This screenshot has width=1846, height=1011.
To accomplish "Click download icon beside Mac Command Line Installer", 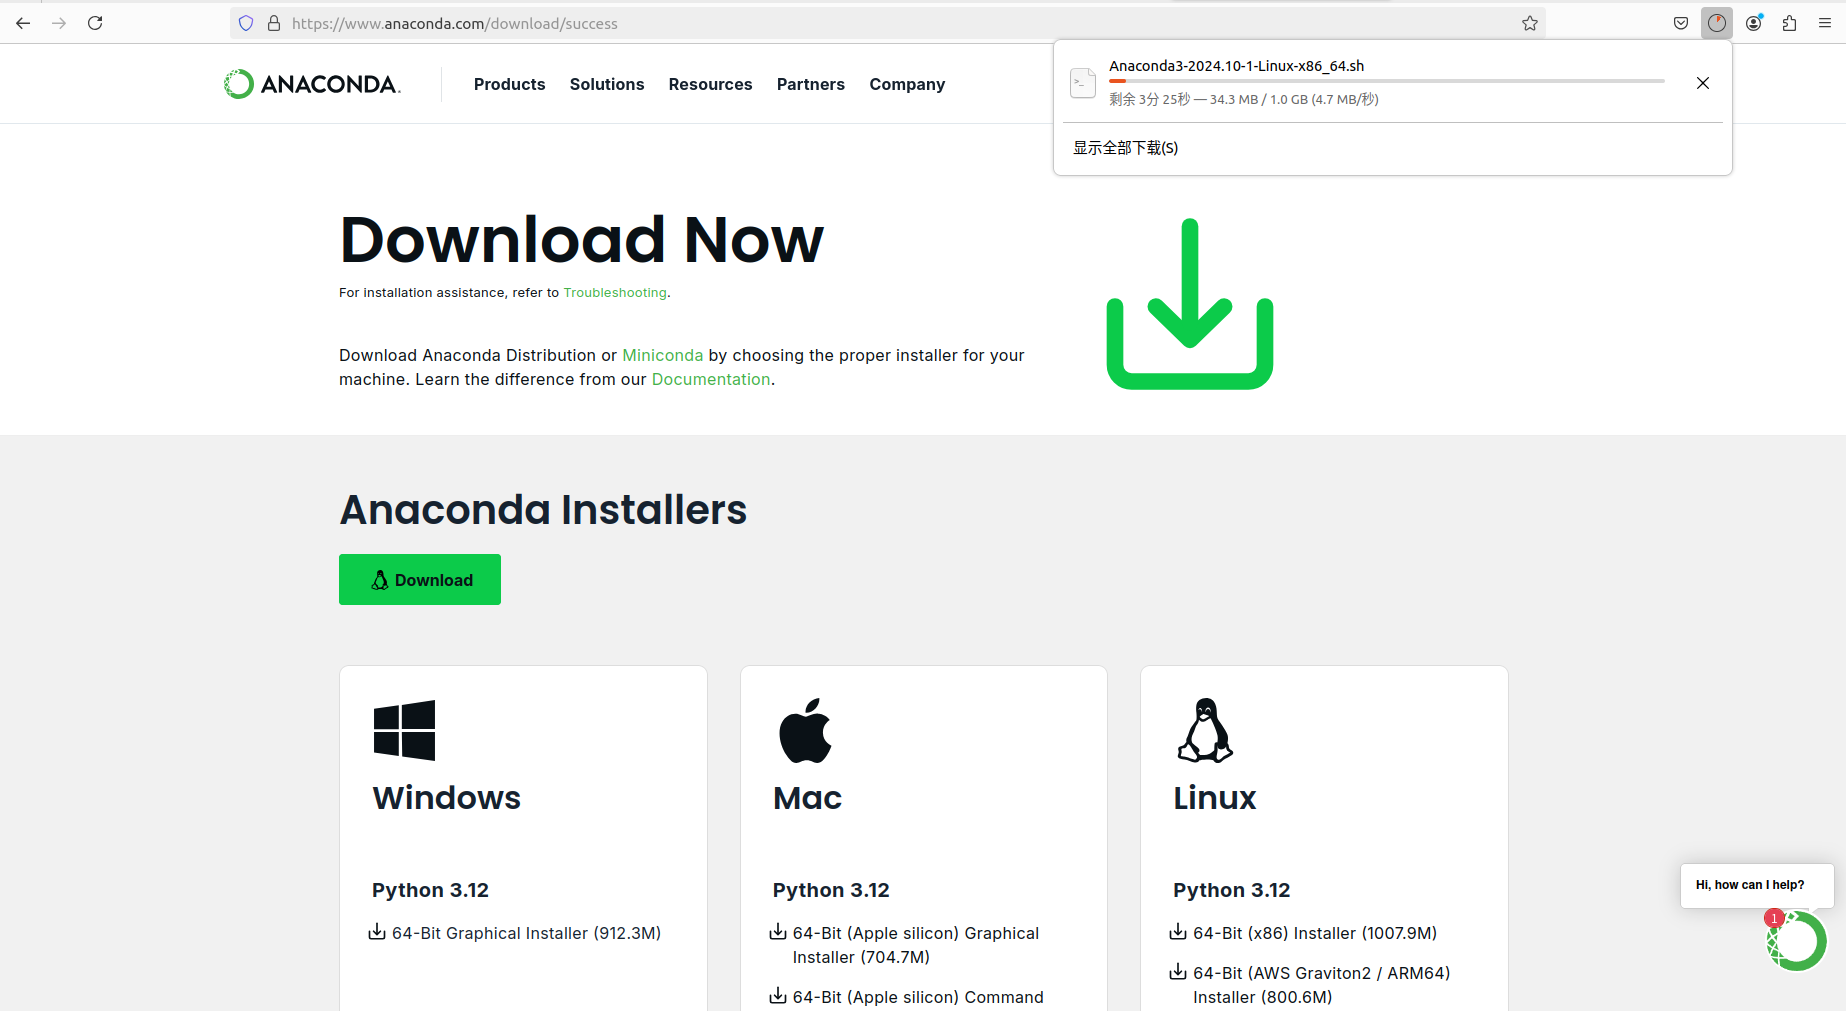I will pos(778,996).
